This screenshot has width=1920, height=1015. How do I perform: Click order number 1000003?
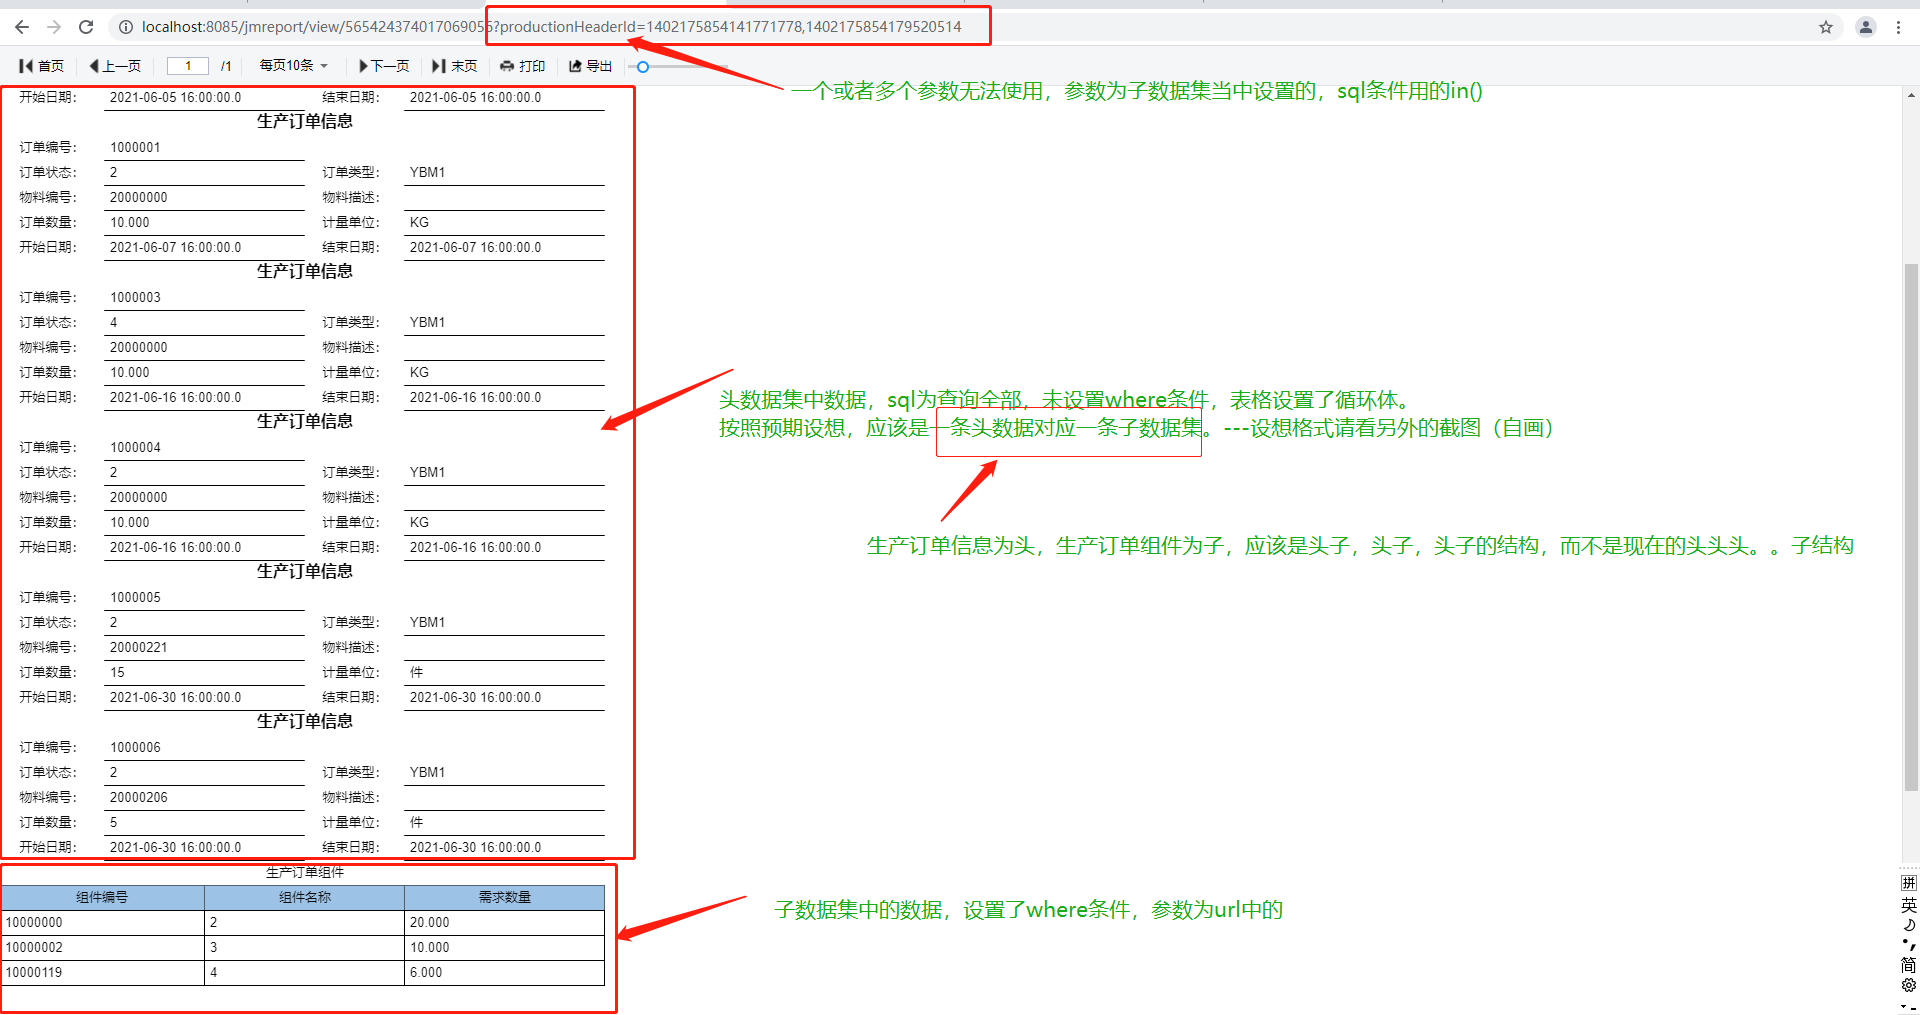[x=135, y=297]
